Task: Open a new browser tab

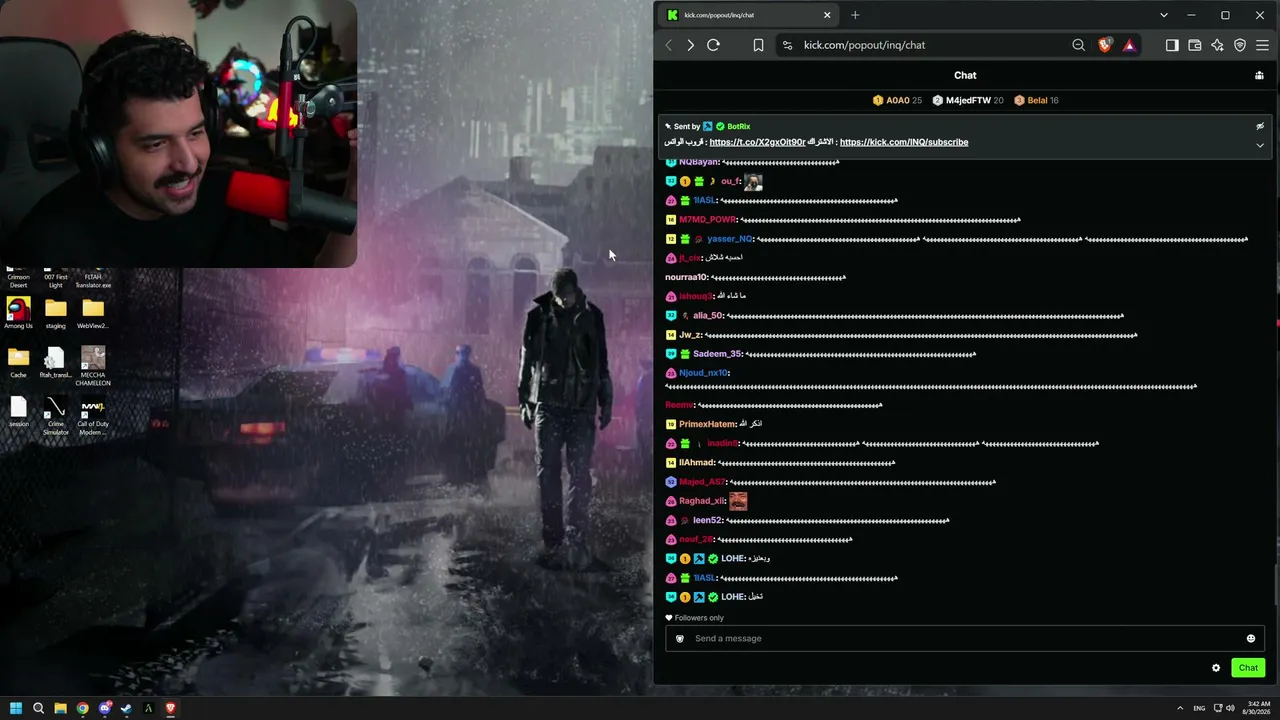Action: [x=855, y=15]
